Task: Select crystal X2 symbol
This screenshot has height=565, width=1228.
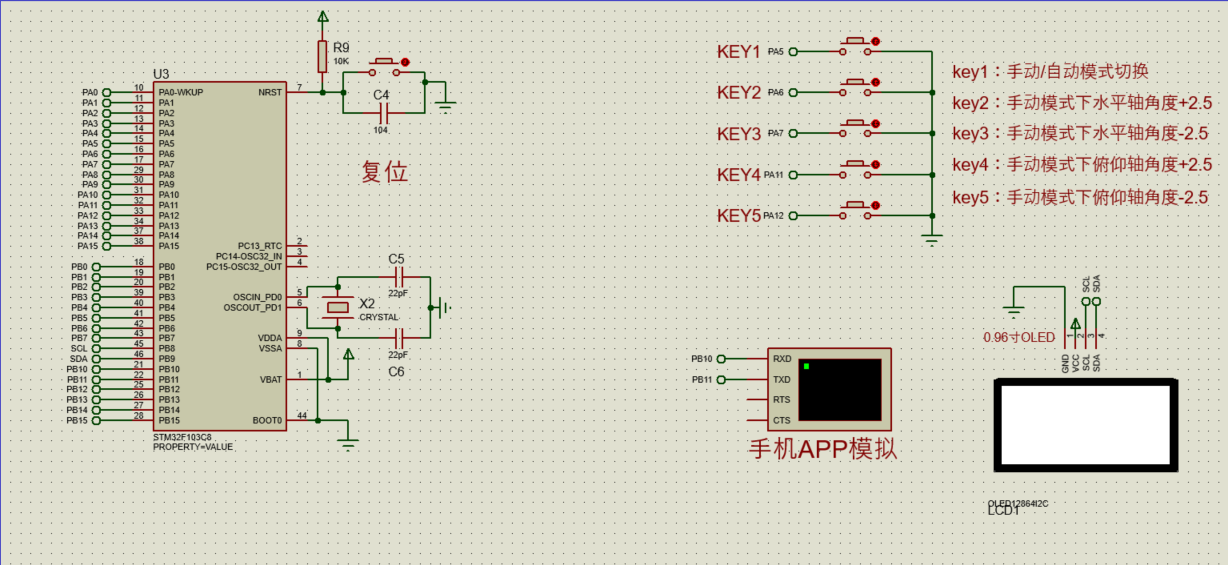Action: point(338,307)
